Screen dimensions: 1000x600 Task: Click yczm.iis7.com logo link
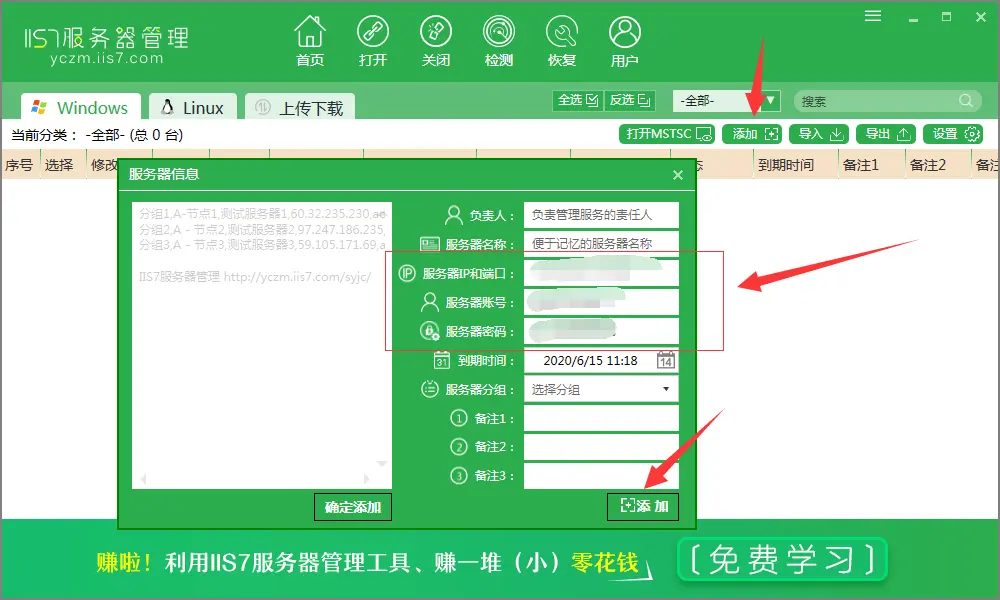(x=107, y=59)
